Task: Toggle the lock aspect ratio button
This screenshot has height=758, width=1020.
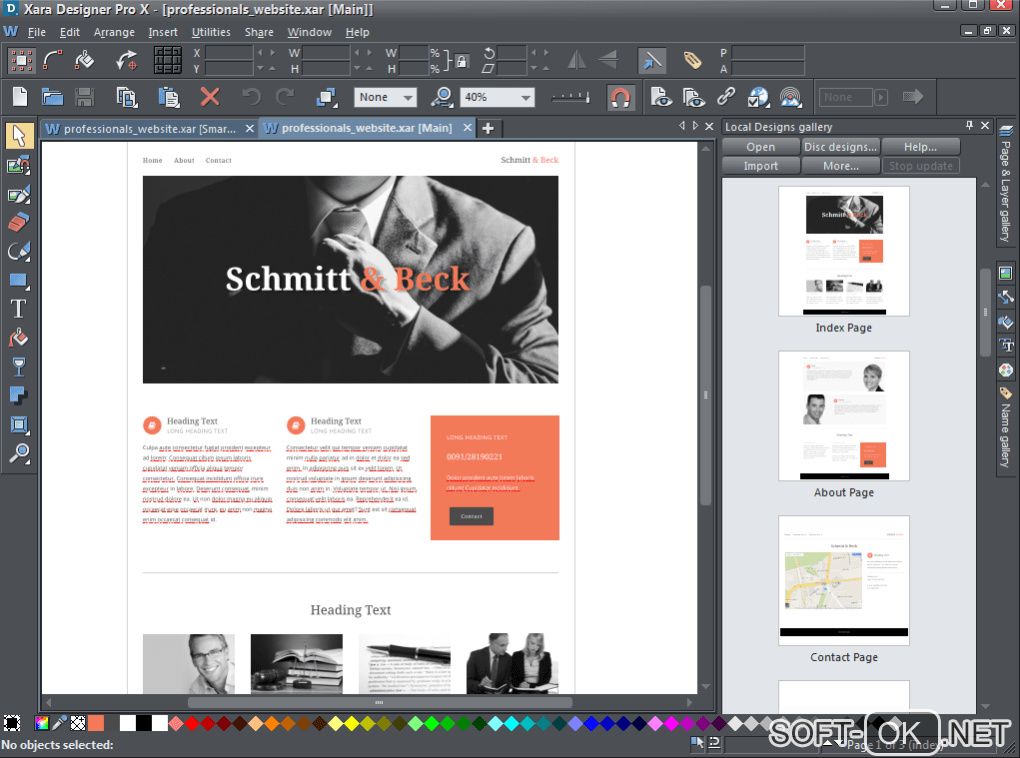Action: [x=461, y=62]
